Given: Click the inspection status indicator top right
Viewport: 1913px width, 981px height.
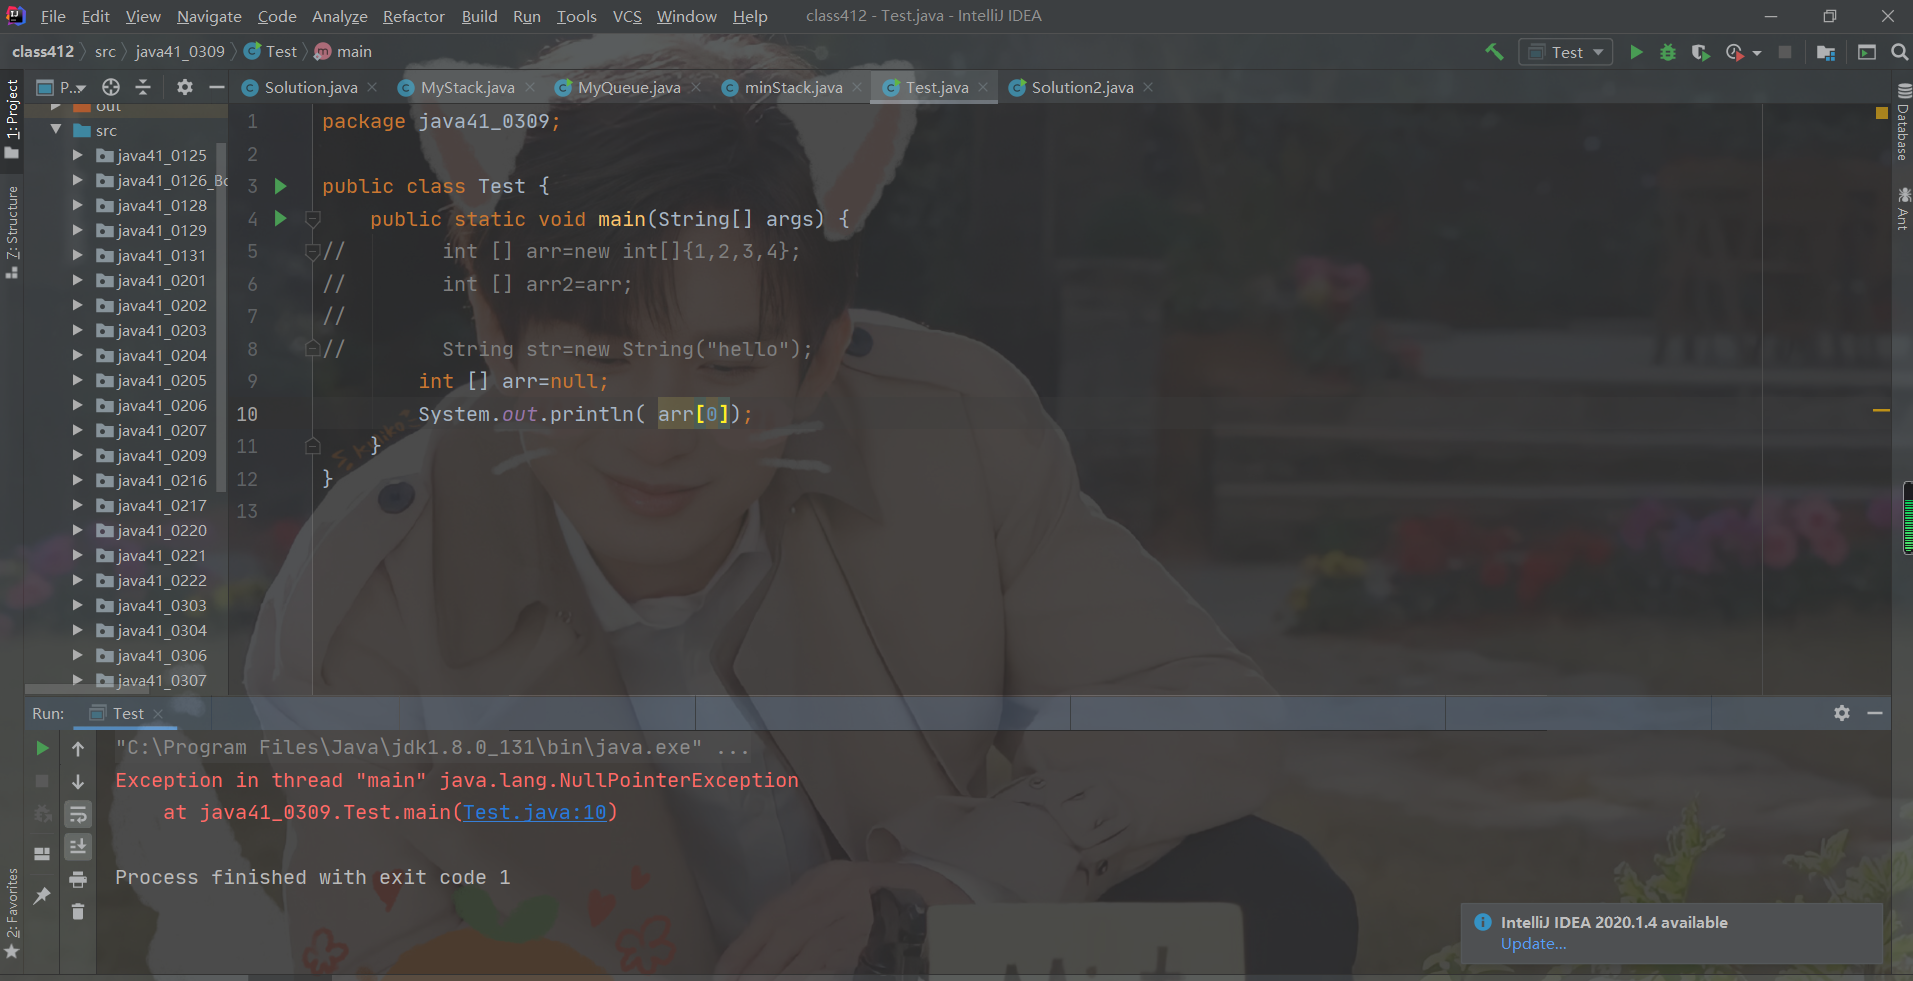Looking at the screenshot, I should tap(1881, 113).
